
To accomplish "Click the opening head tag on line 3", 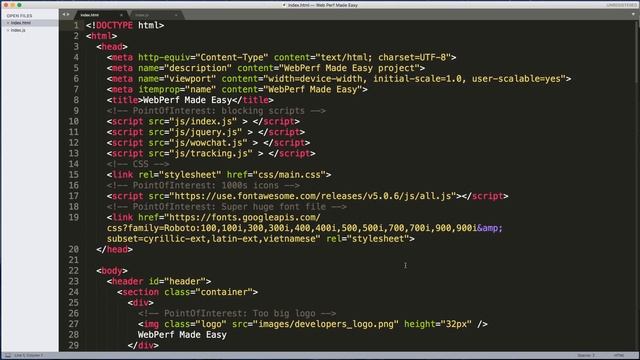I will point(112,47).
